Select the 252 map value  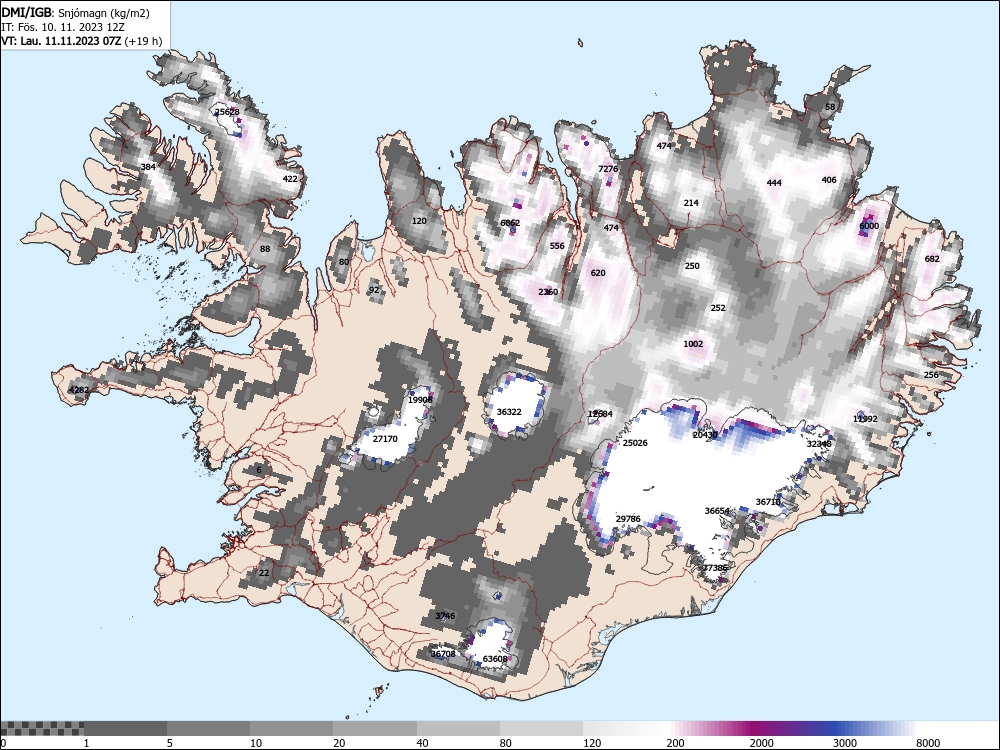click(x=718, y=307)
